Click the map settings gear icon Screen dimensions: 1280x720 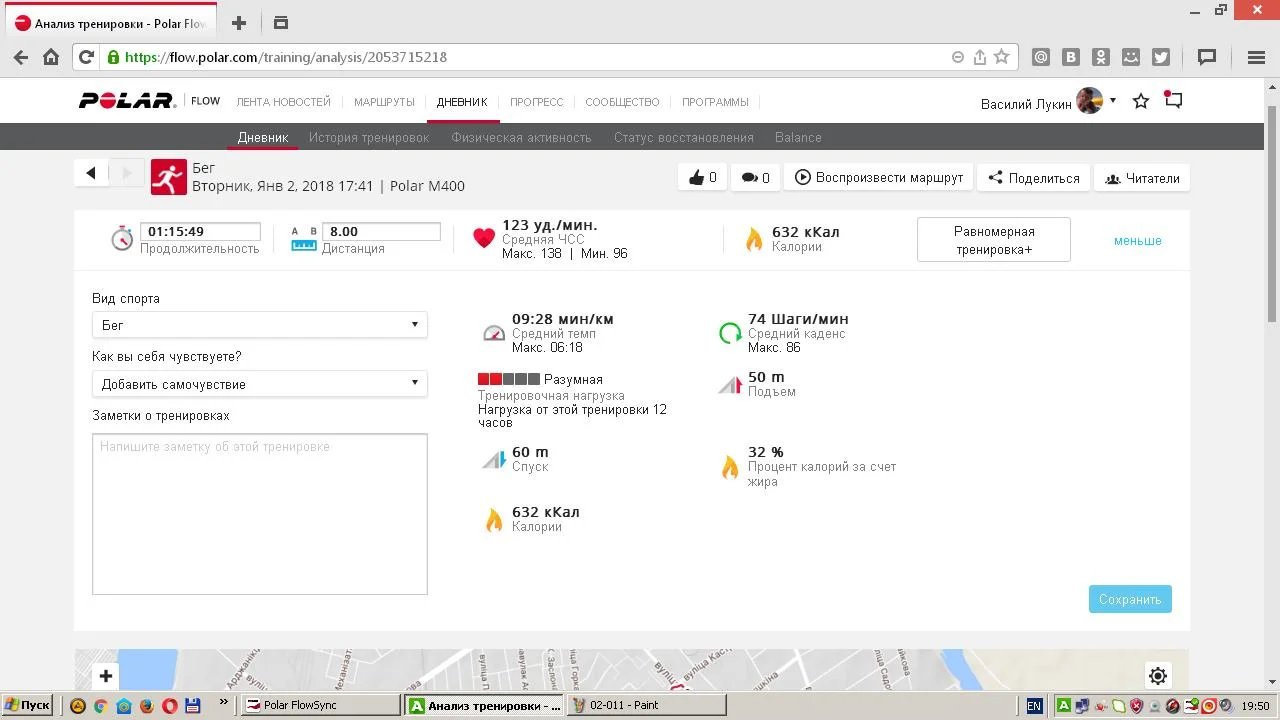tap(1157, 676)
